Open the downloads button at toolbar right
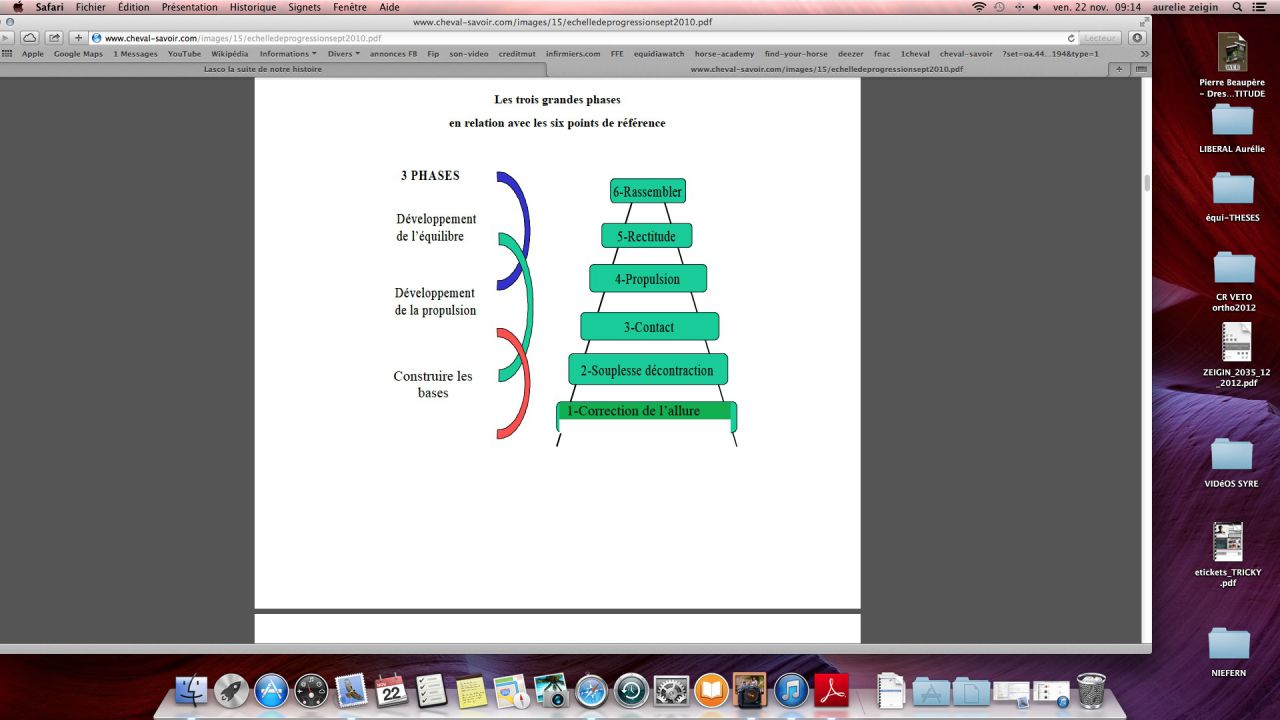Image resolution: width=1280 pixels, height=720 pixels. [x=1137, y=38]
